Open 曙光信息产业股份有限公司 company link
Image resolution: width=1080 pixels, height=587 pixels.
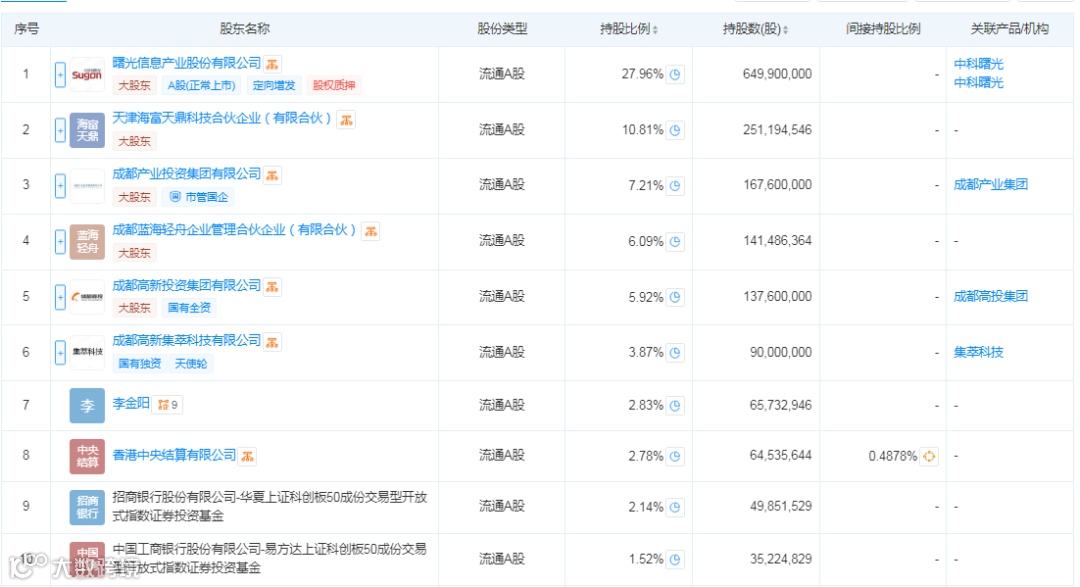tap(187, 63)
